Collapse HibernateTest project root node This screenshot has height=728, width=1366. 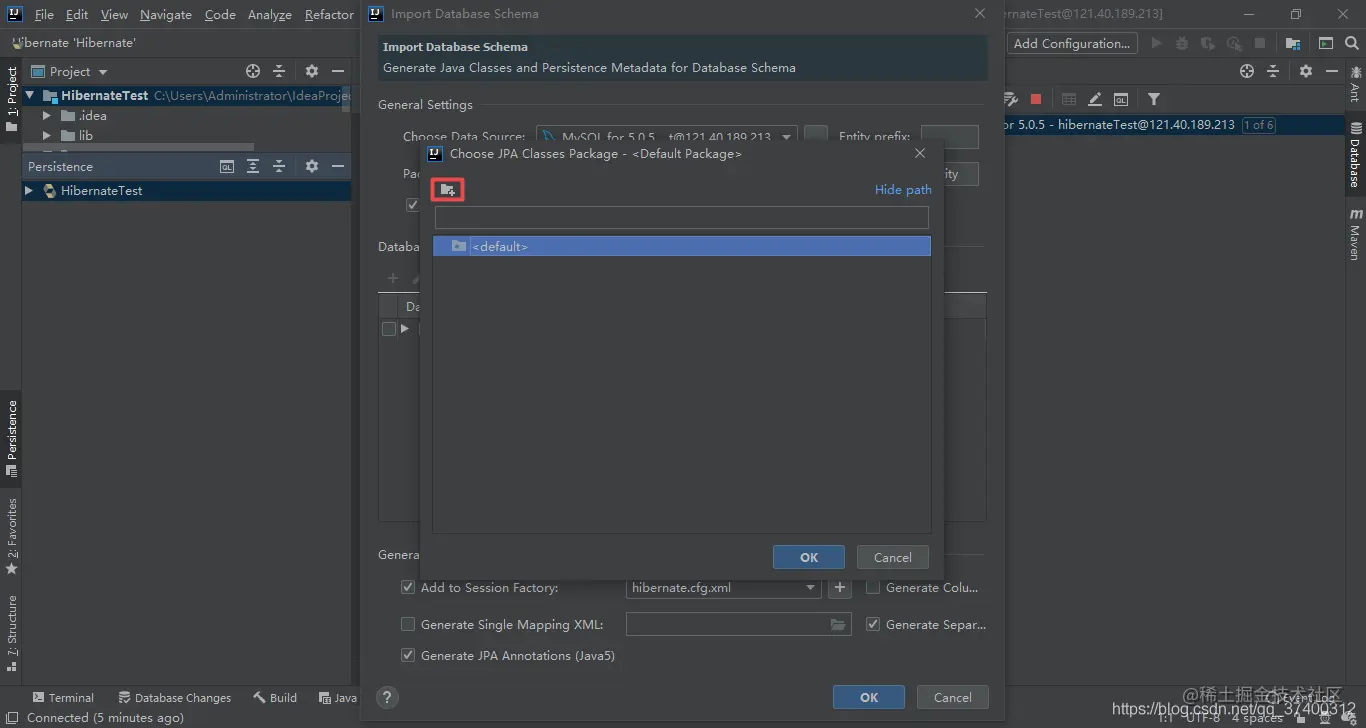[x=30, y=96]
